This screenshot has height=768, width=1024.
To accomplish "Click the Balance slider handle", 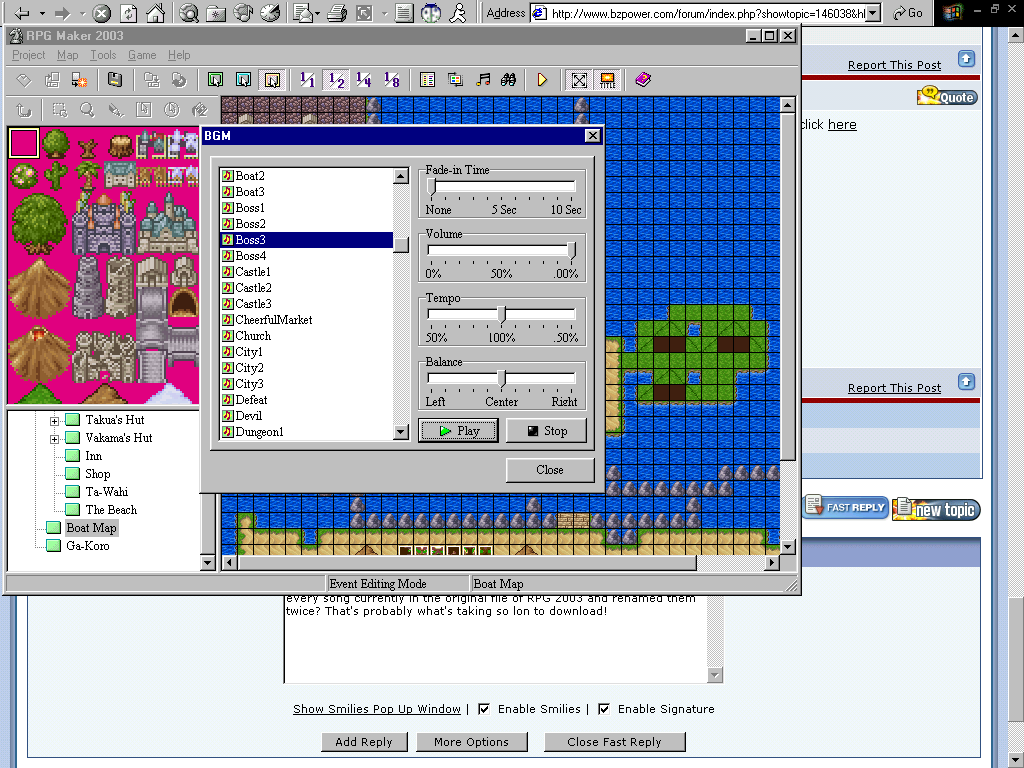I will [x=502, y=378].
